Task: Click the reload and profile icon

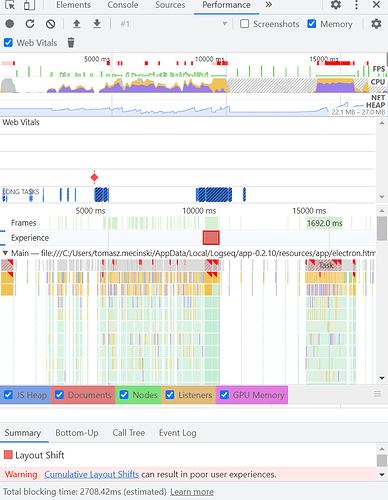Action: (30, 24)
